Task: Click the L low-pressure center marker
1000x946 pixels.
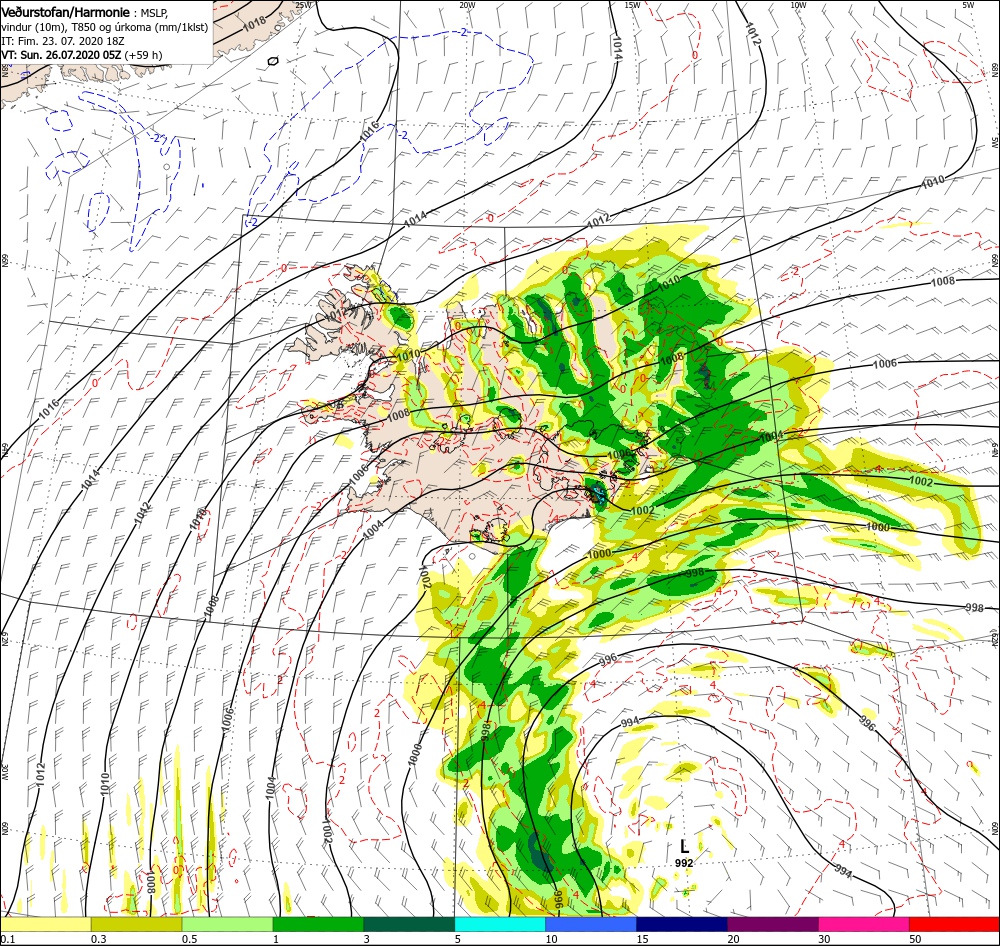Action: [684, 846]
